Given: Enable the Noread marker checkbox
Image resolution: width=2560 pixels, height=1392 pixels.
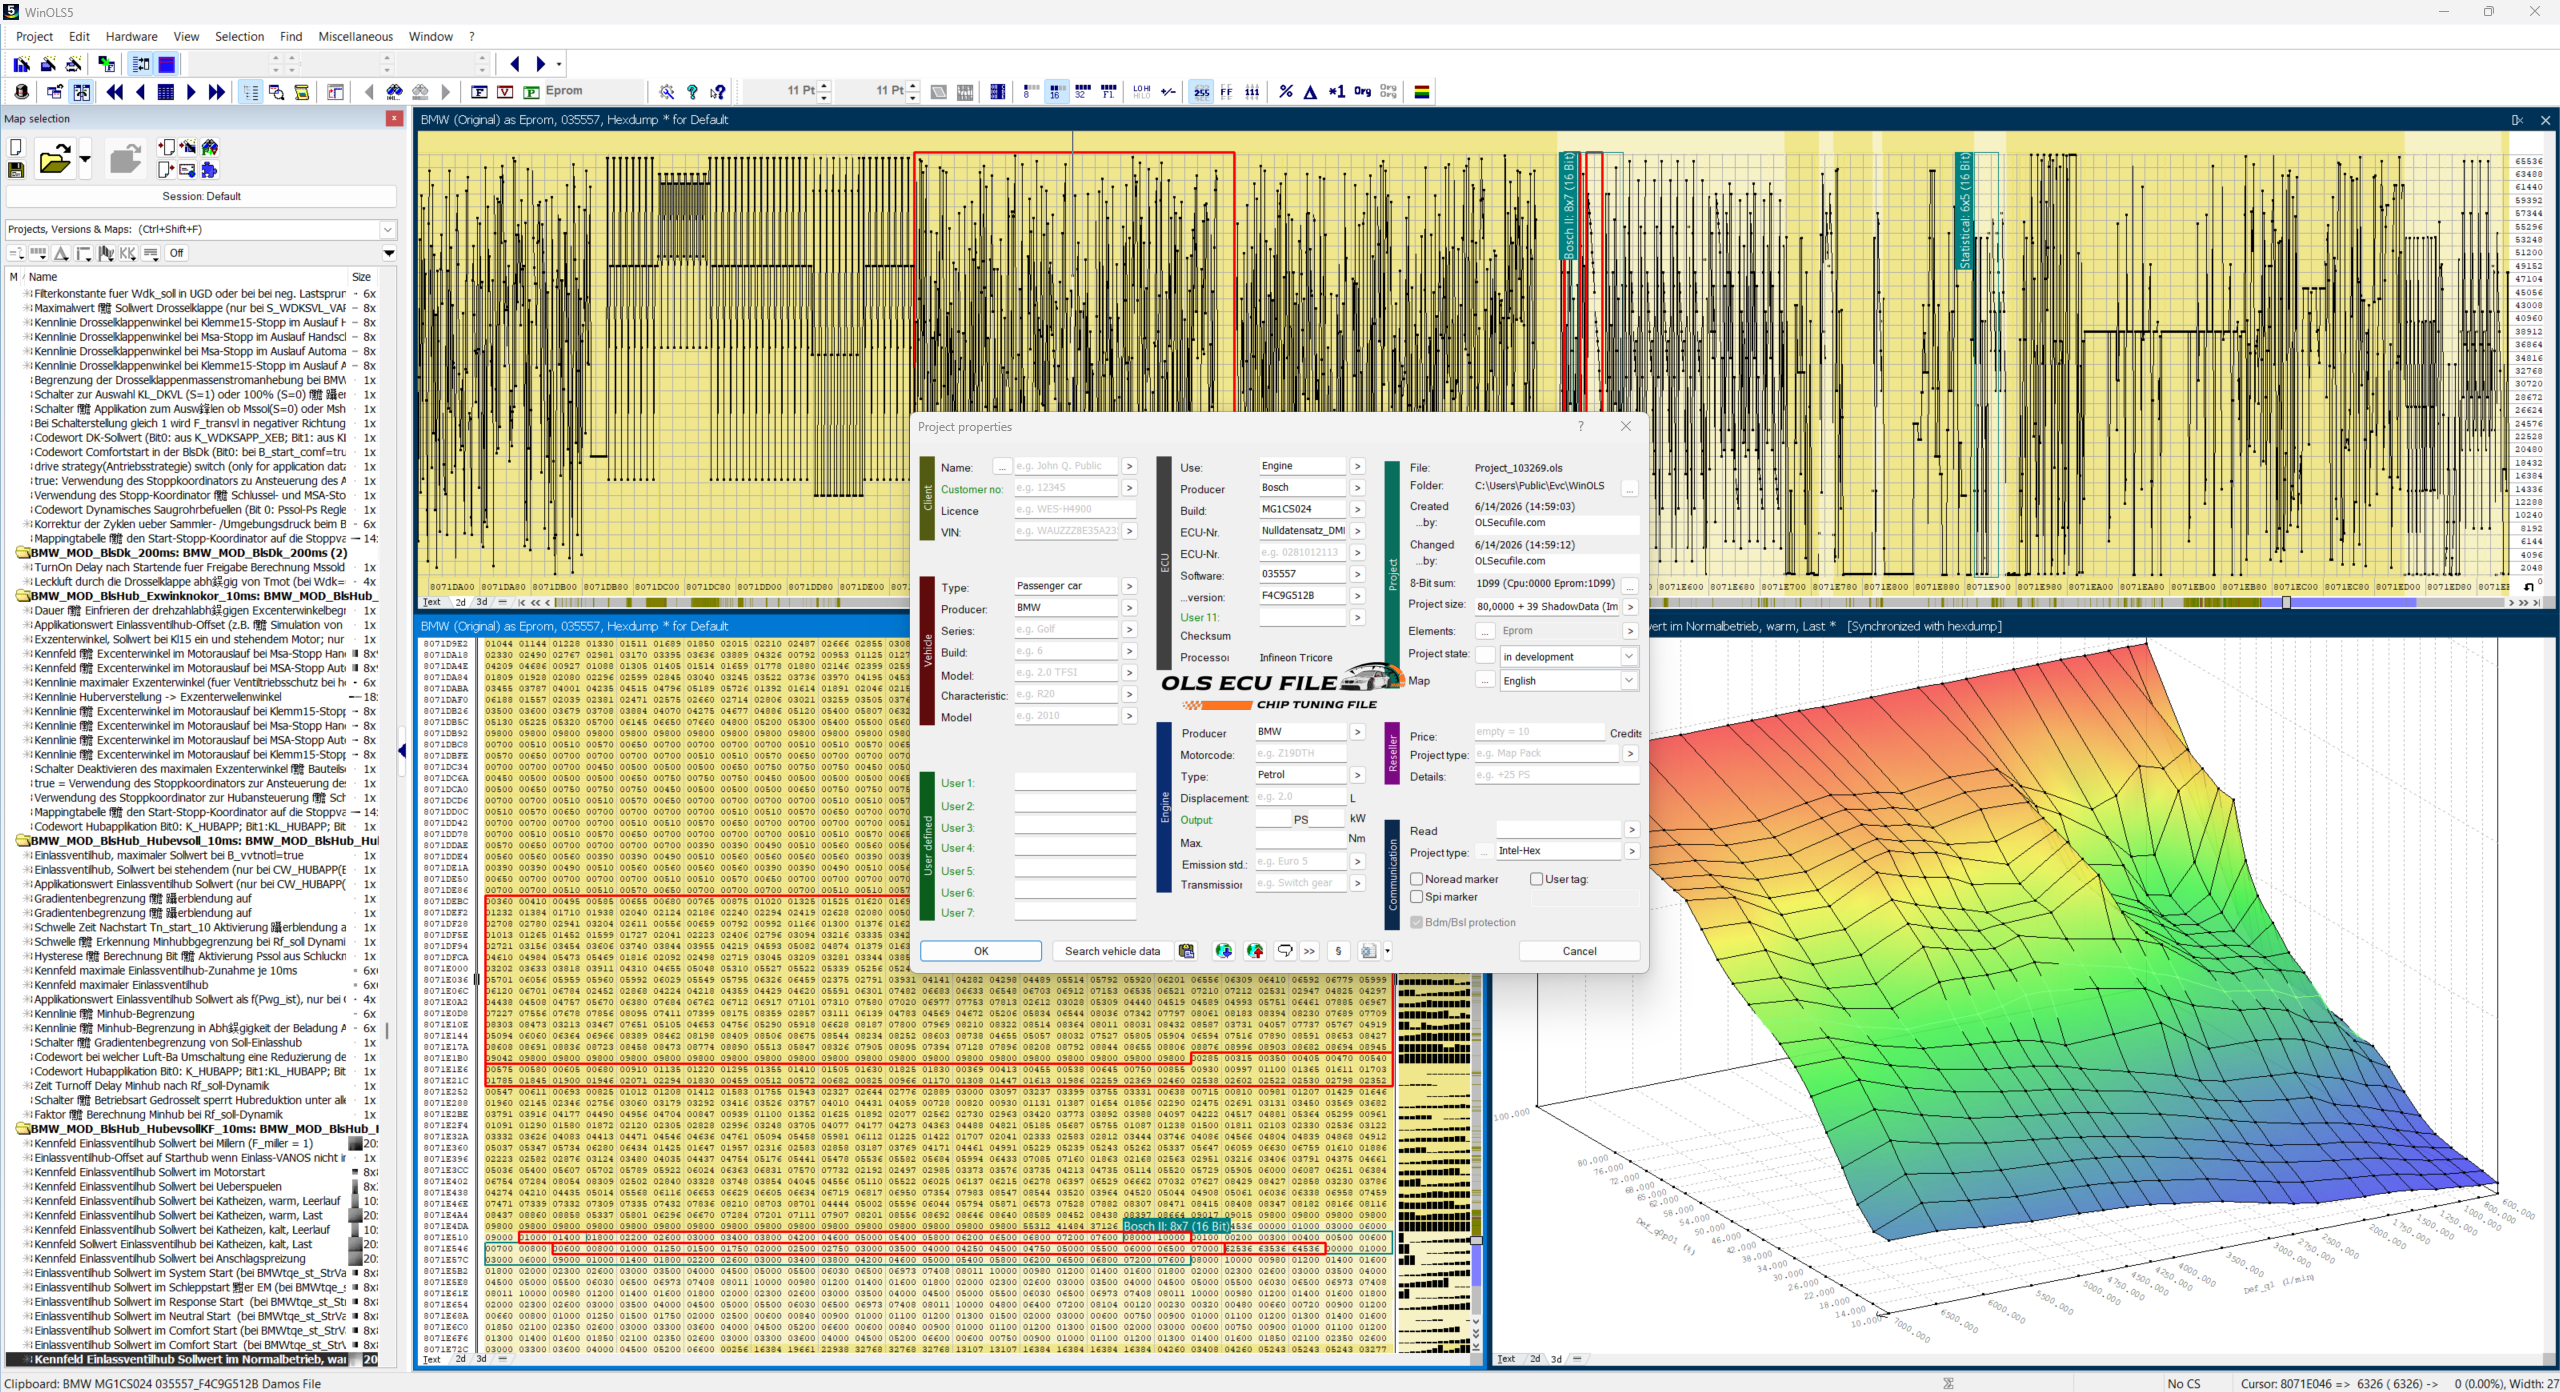Looking at the screenshot, I should 1417,879.
